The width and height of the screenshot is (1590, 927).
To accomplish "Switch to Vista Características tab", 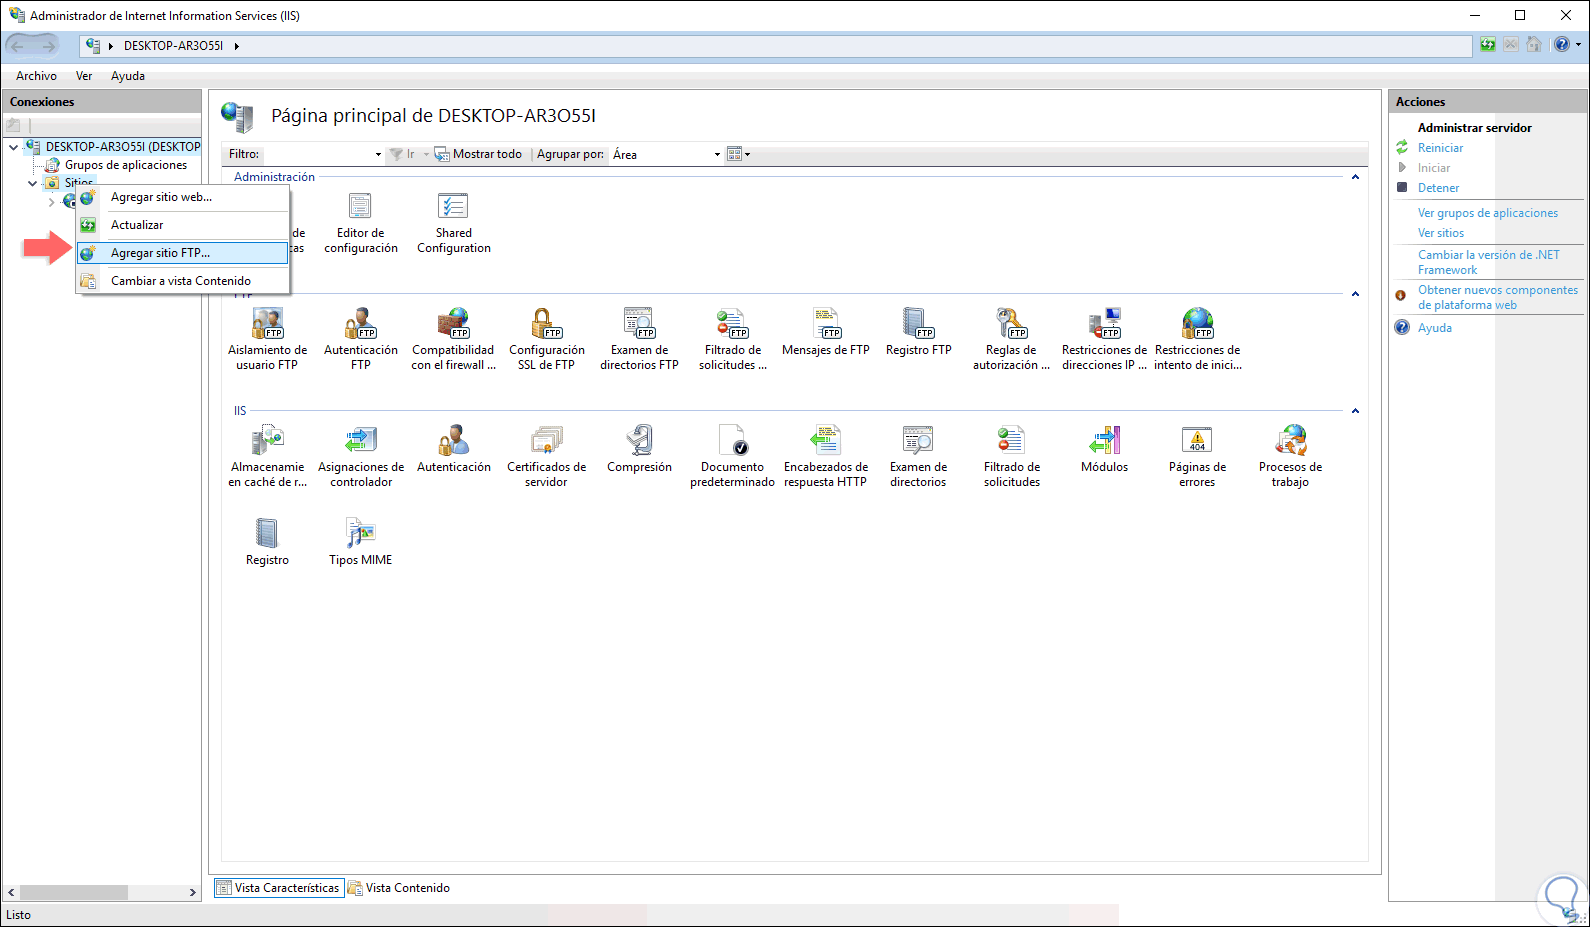I will 279,888.
